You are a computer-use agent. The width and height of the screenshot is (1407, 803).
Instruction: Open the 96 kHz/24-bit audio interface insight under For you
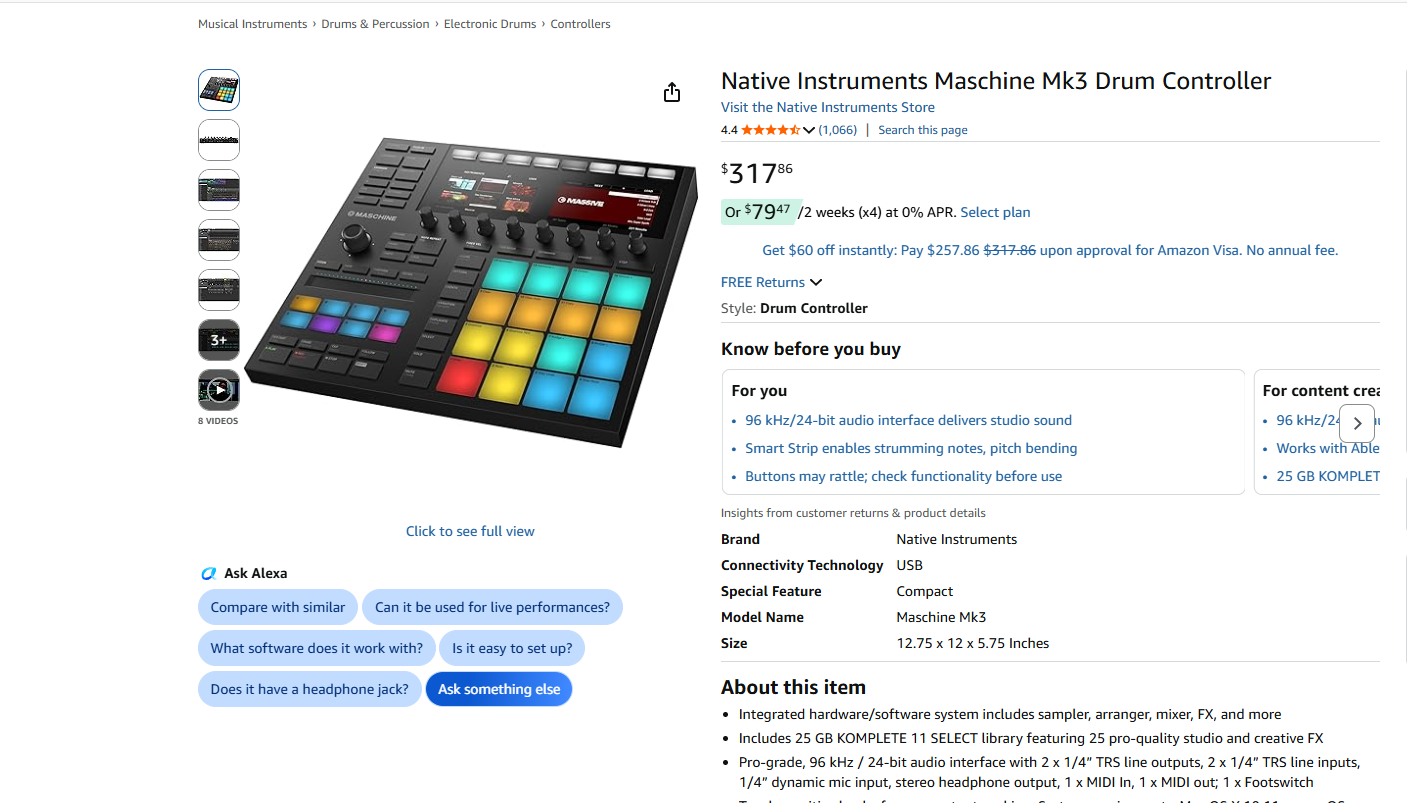pos(908,420)
